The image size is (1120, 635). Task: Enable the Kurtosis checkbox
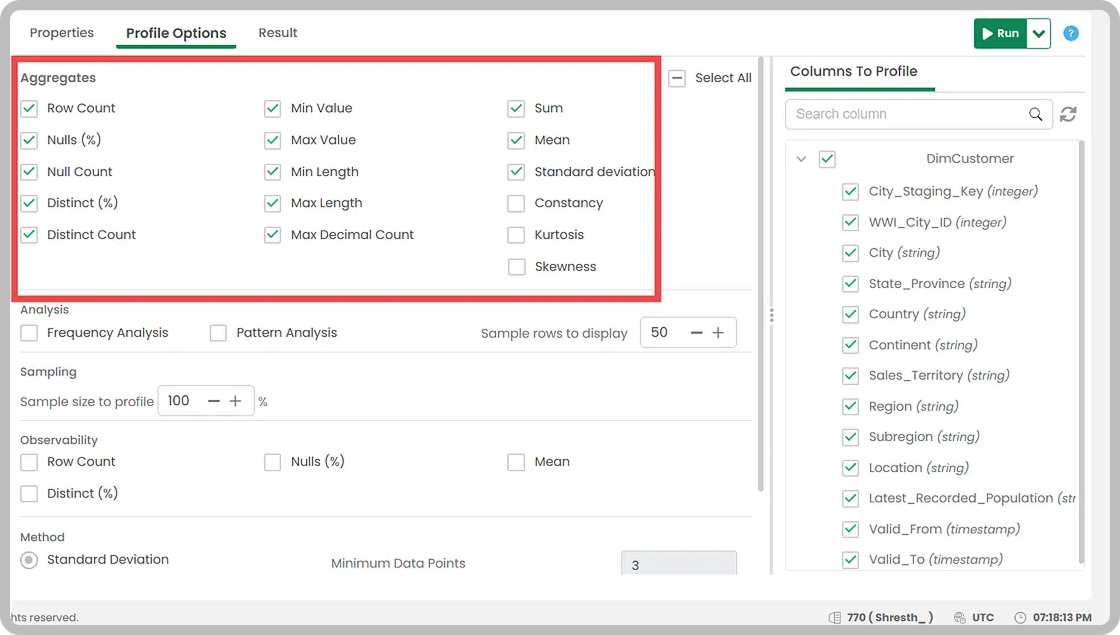click(x=516, y=235)
